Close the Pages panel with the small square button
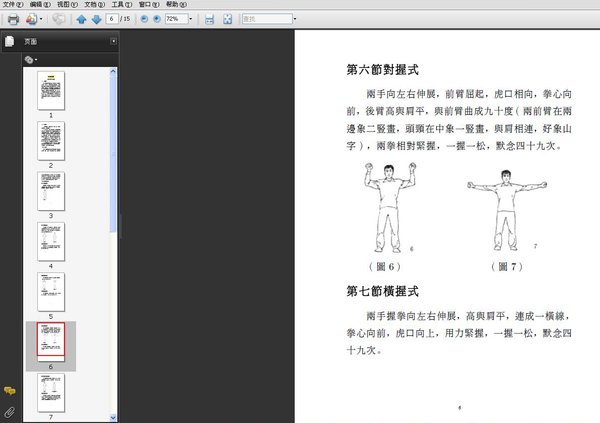The image size is (600, 423). [x=114, y=41]
